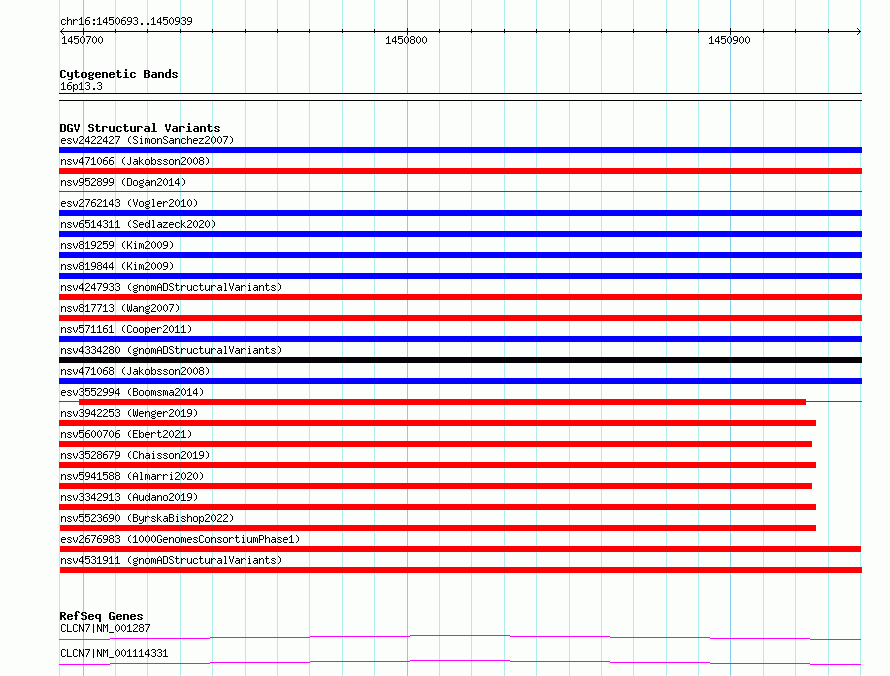This screenshot has width=890, height=676.
Task: Click nsv471068 (Jakobsson2008) label
Action: tap(135, 371)
